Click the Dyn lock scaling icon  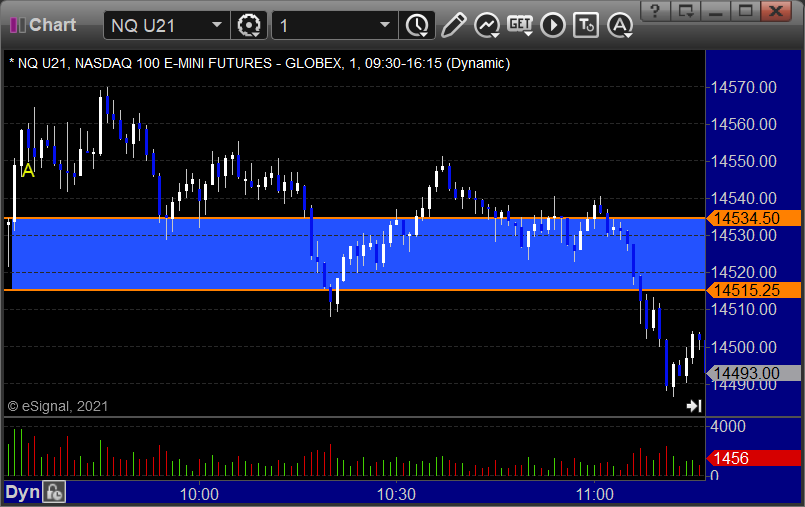pos(53,493)
